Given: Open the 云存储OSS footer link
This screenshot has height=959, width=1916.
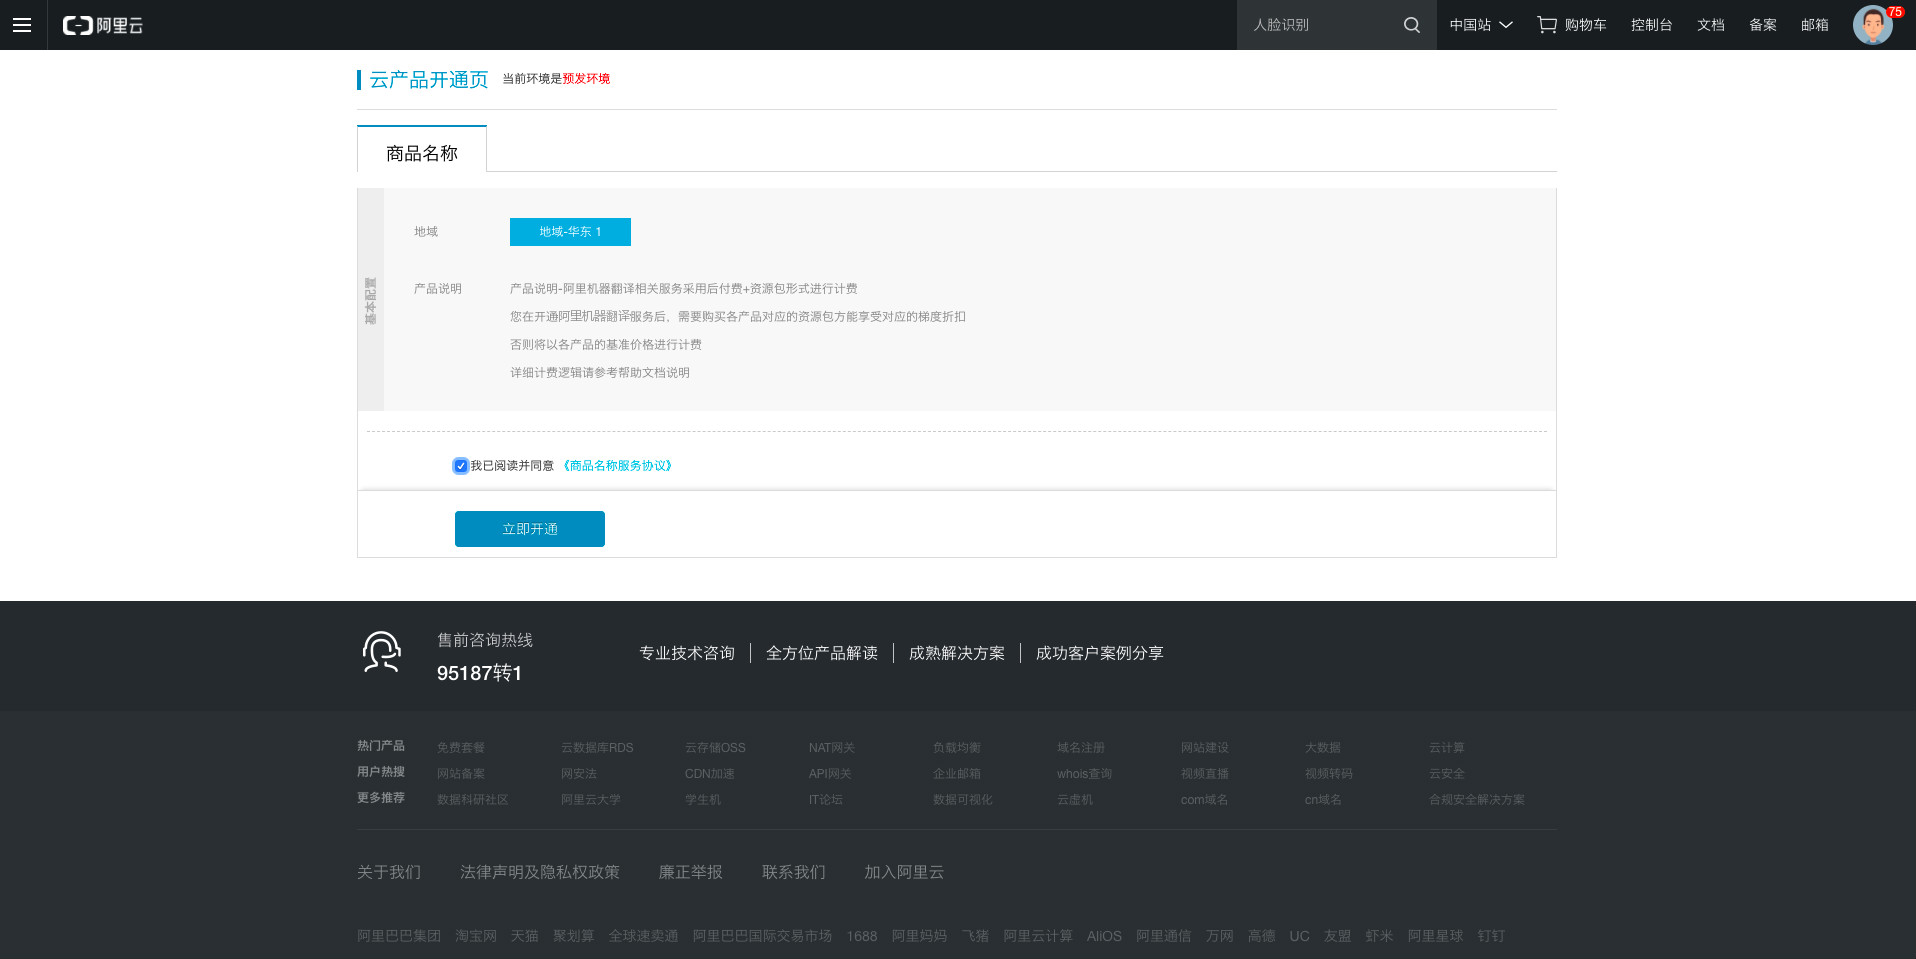Looking at the screenshot, I should (x=715, y=748).
